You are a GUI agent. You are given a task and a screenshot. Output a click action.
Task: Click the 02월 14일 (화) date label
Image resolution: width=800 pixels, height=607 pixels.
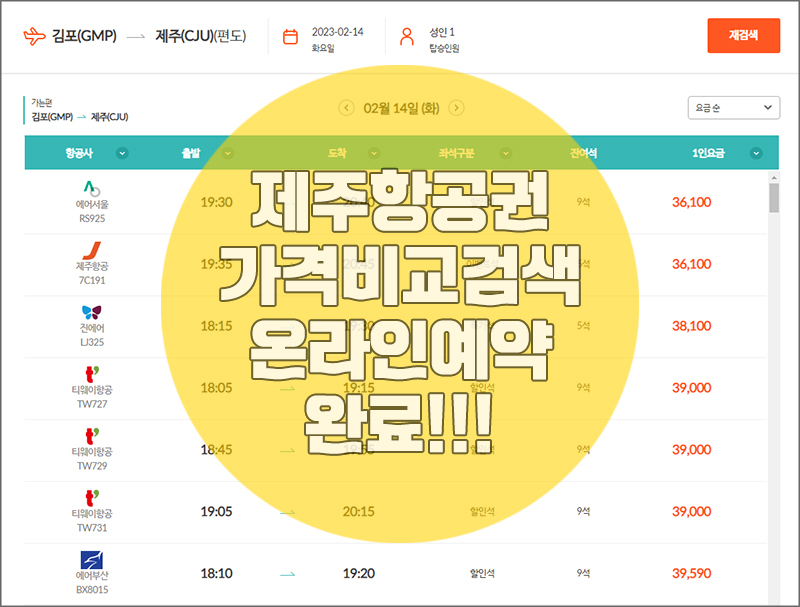tap(401, 108)
